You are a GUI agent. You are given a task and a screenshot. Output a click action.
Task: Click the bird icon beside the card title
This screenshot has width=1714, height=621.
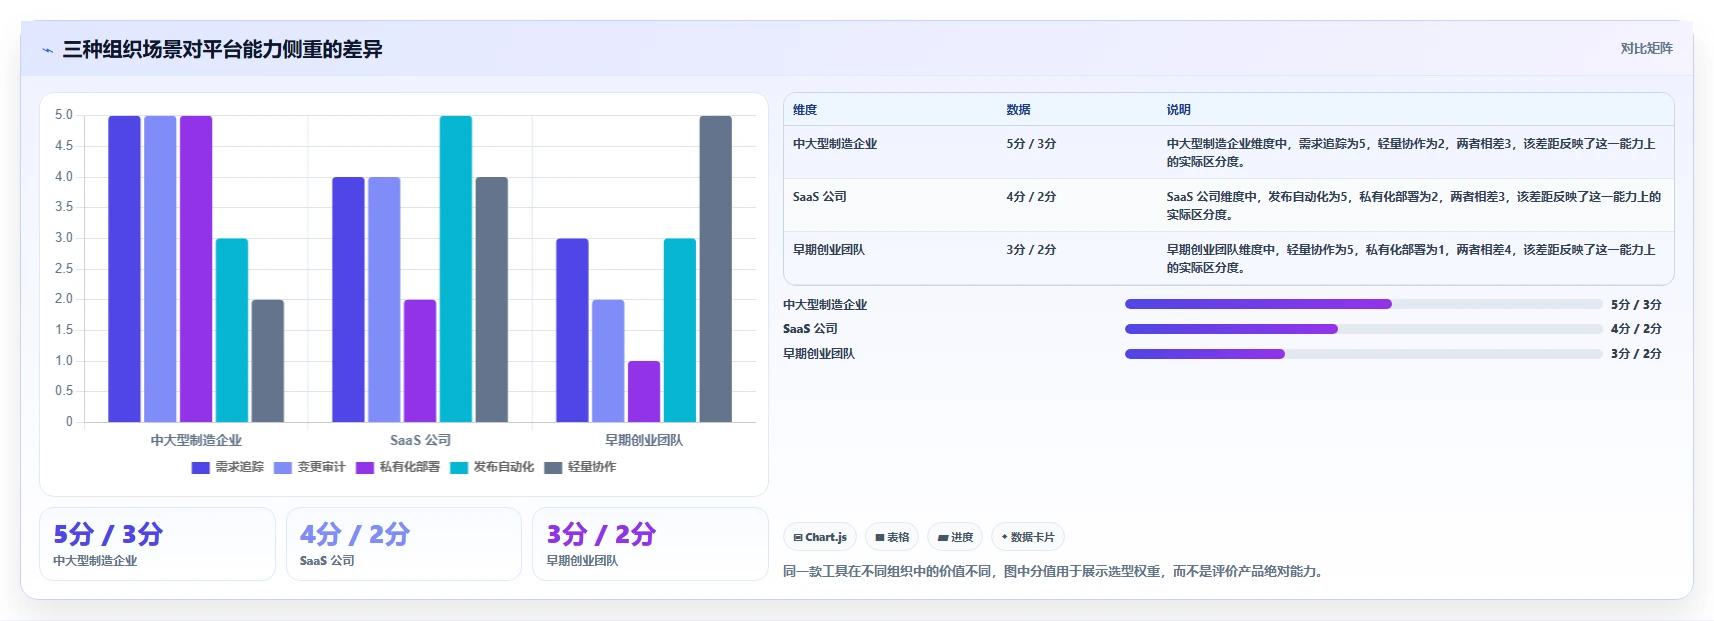coord(48,50)
